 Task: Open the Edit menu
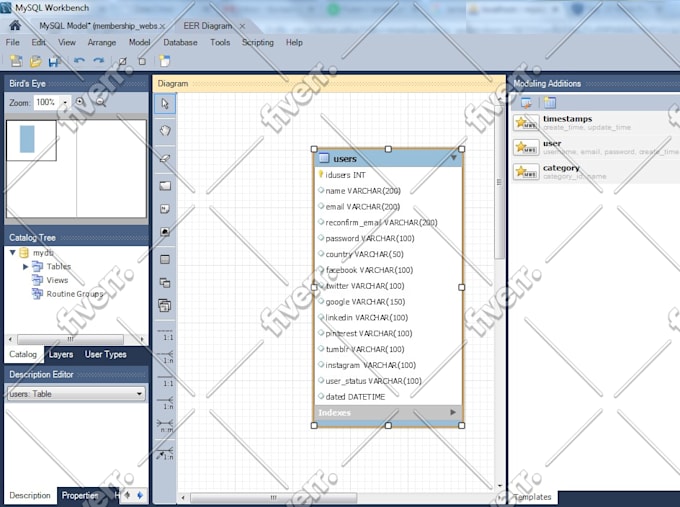pos(39,43)
